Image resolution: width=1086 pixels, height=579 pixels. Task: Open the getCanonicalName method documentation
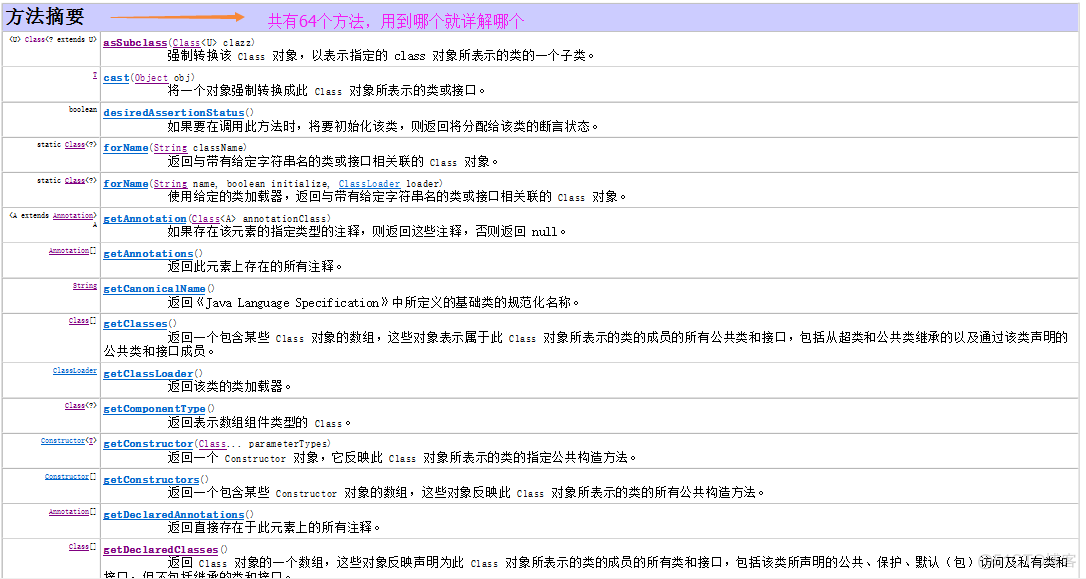156,288
